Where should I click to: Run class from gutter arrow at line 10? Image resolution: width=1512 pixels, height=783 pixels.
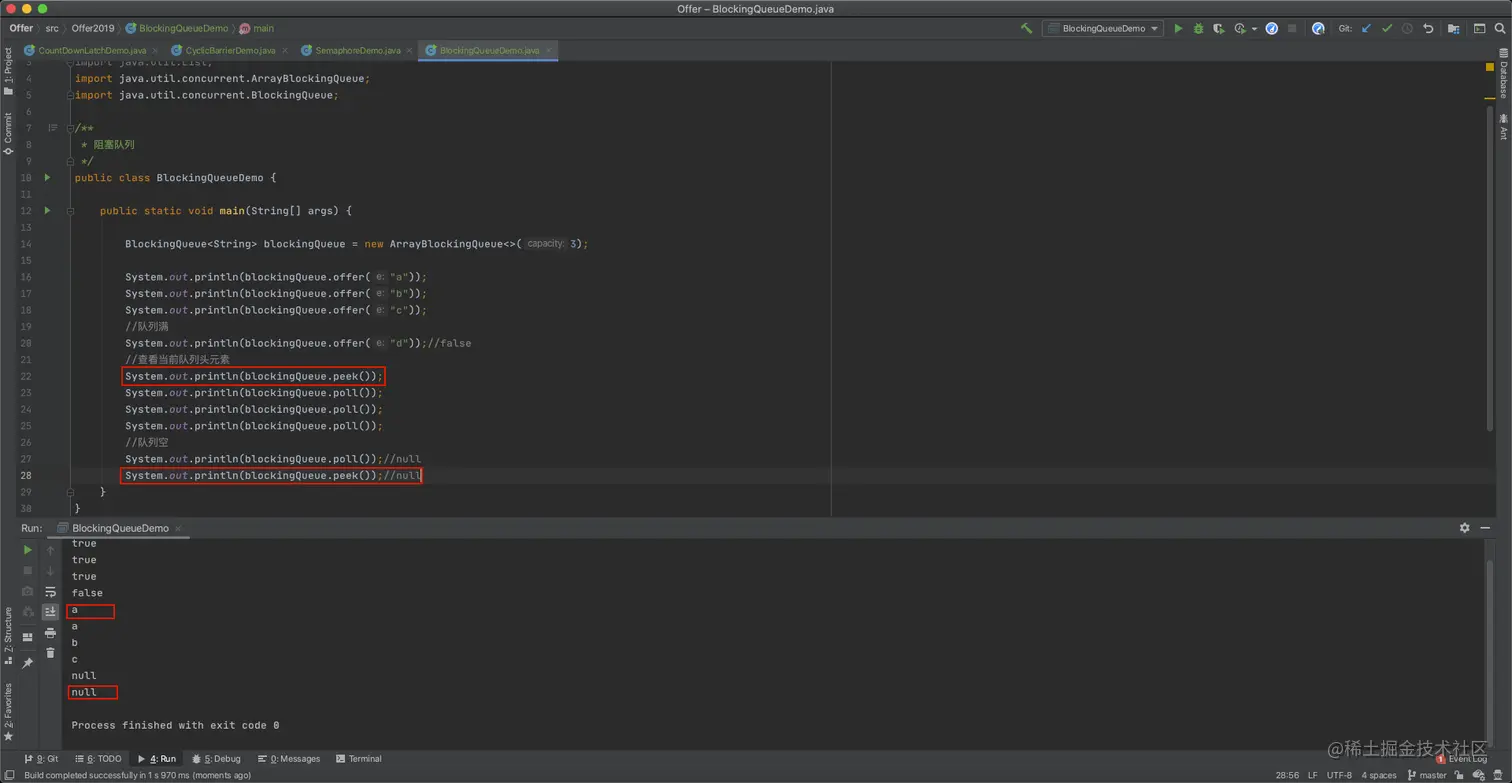(47, 178)
